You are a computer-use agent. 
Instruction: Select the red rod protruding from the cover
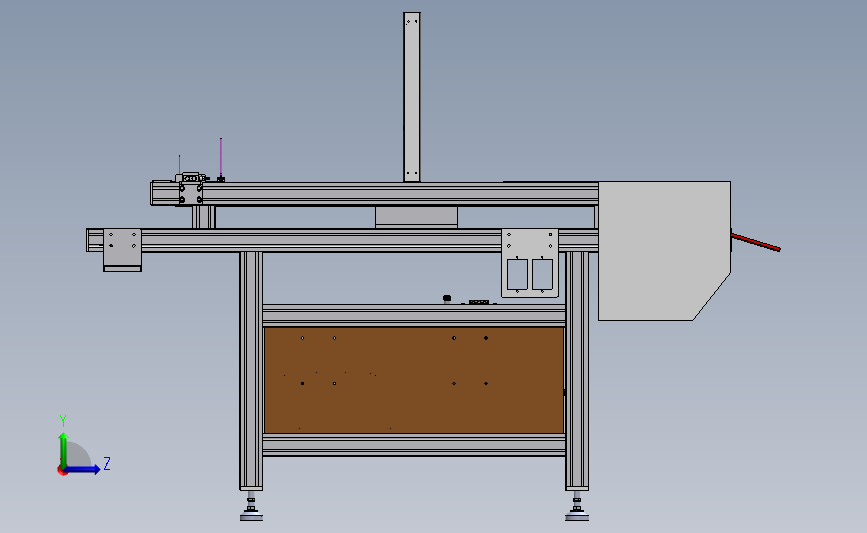[755, 242]
